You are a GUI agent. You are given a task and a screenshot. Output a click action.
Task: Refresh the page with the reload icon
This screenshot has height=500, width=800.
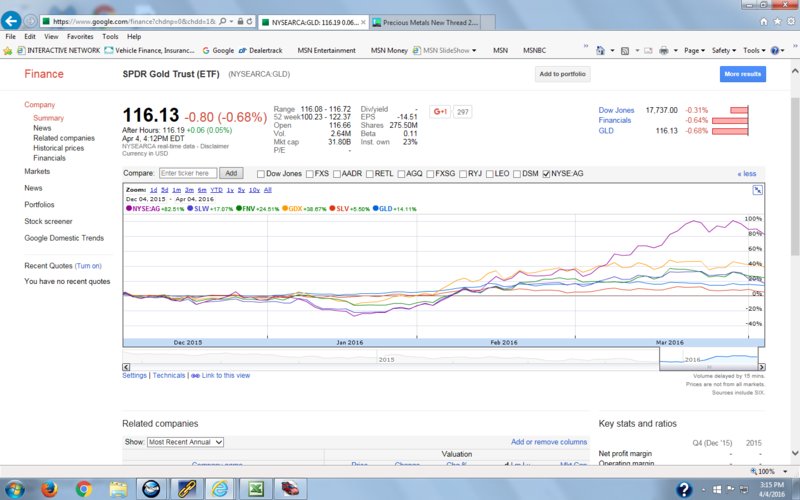(x=249, y=21)
